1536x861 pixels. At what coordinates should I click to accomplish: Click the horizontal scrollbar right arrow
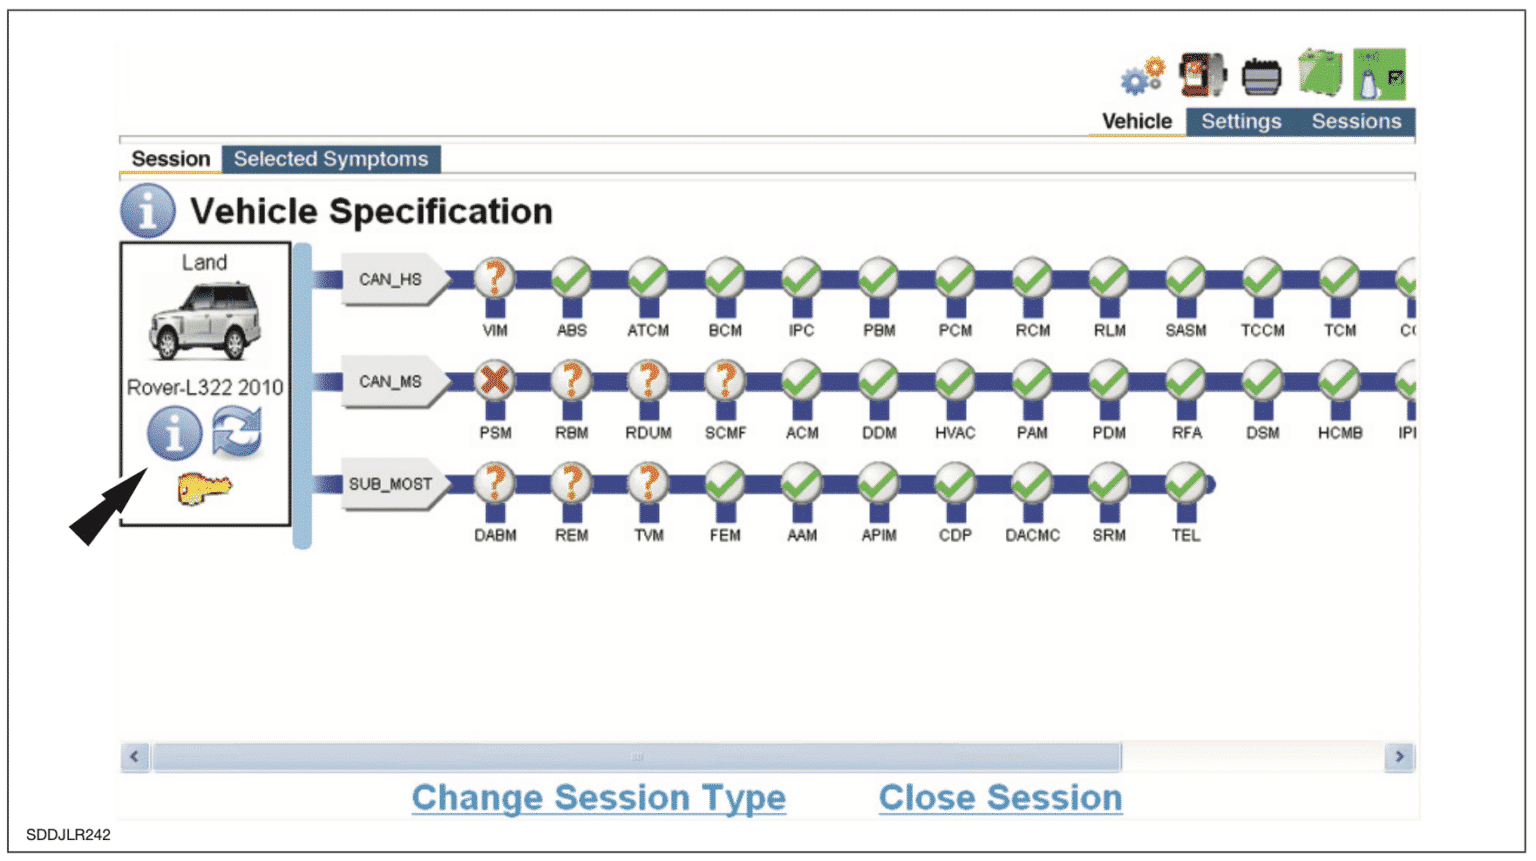pyautogui.click(x=1399, y=757)
